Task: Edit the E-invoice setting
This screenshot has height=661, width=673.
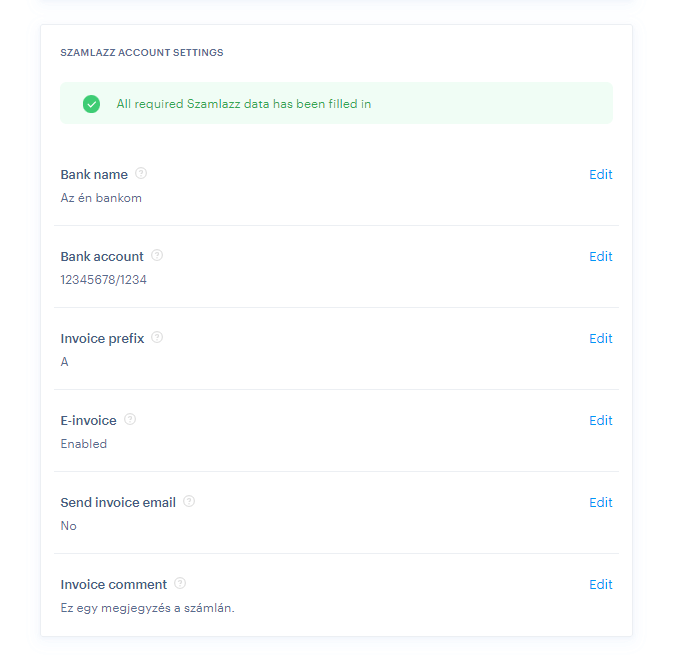Action: pos(600,420)
